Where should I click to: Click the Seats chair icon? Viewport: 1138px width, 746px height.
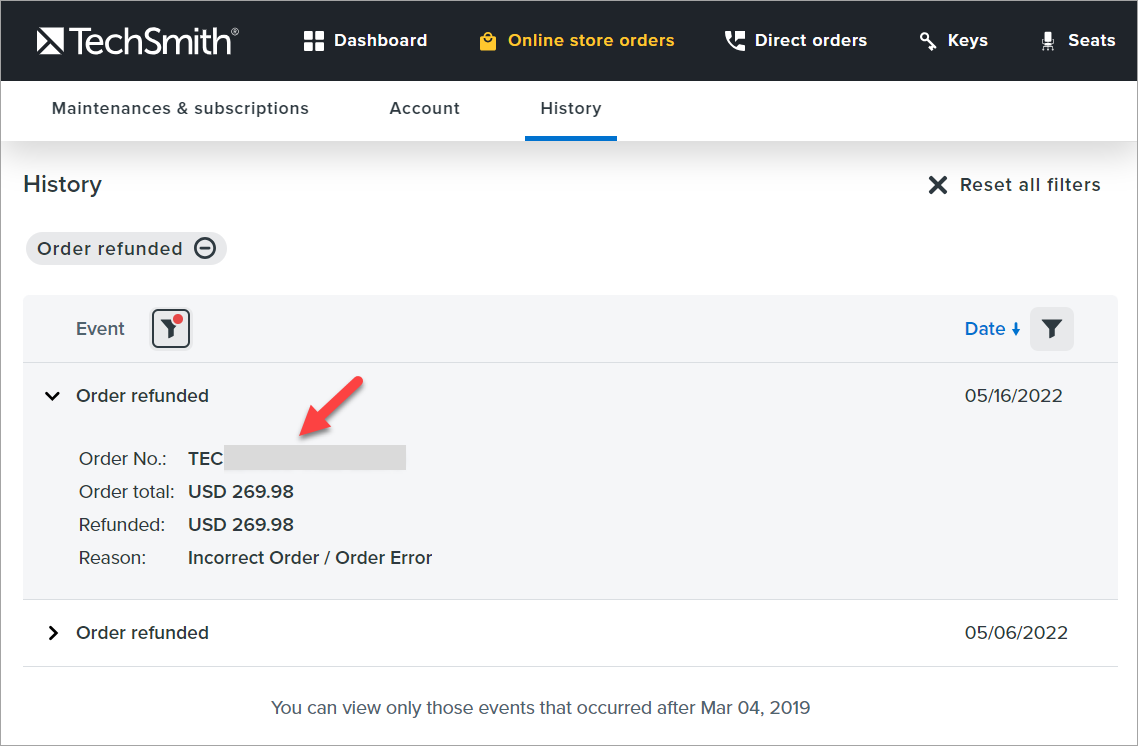click(x=1048, y=41)
